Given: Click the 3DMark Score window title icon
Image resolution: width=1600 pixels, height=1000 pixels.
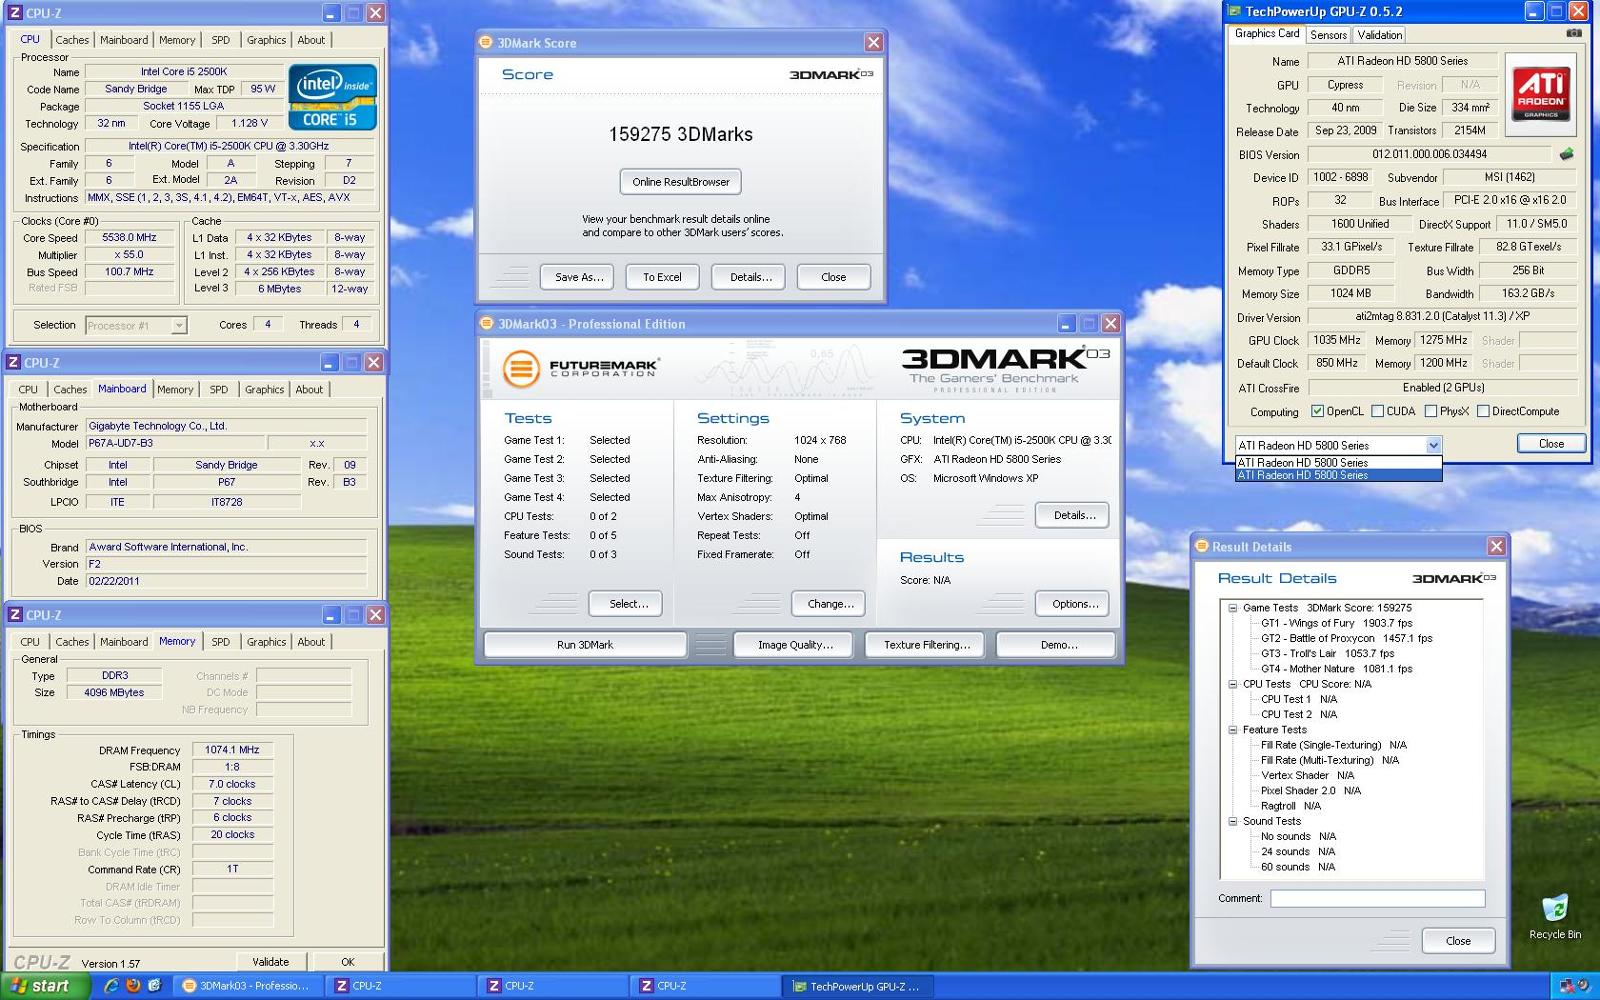Looking at the screenshot, I should coord(486,43).
